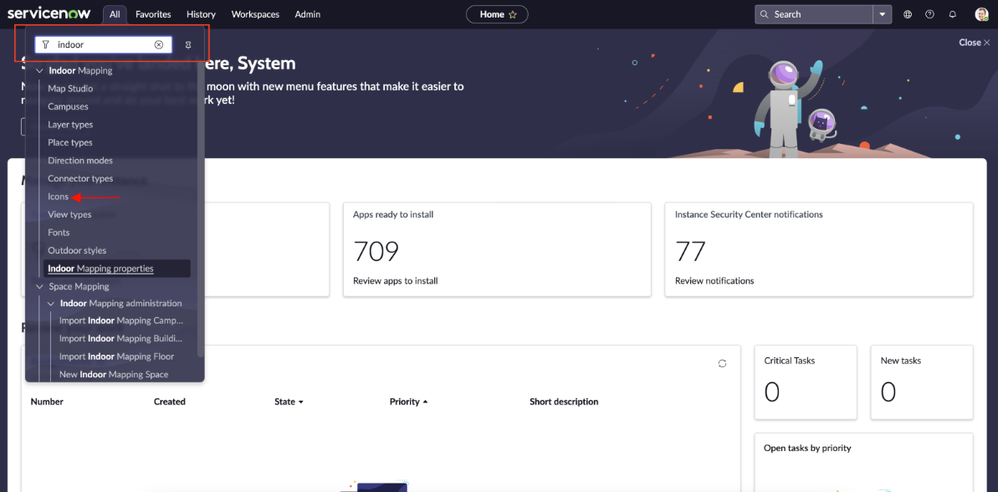
Task: Click the filter funnel icon
Action: 46,45
